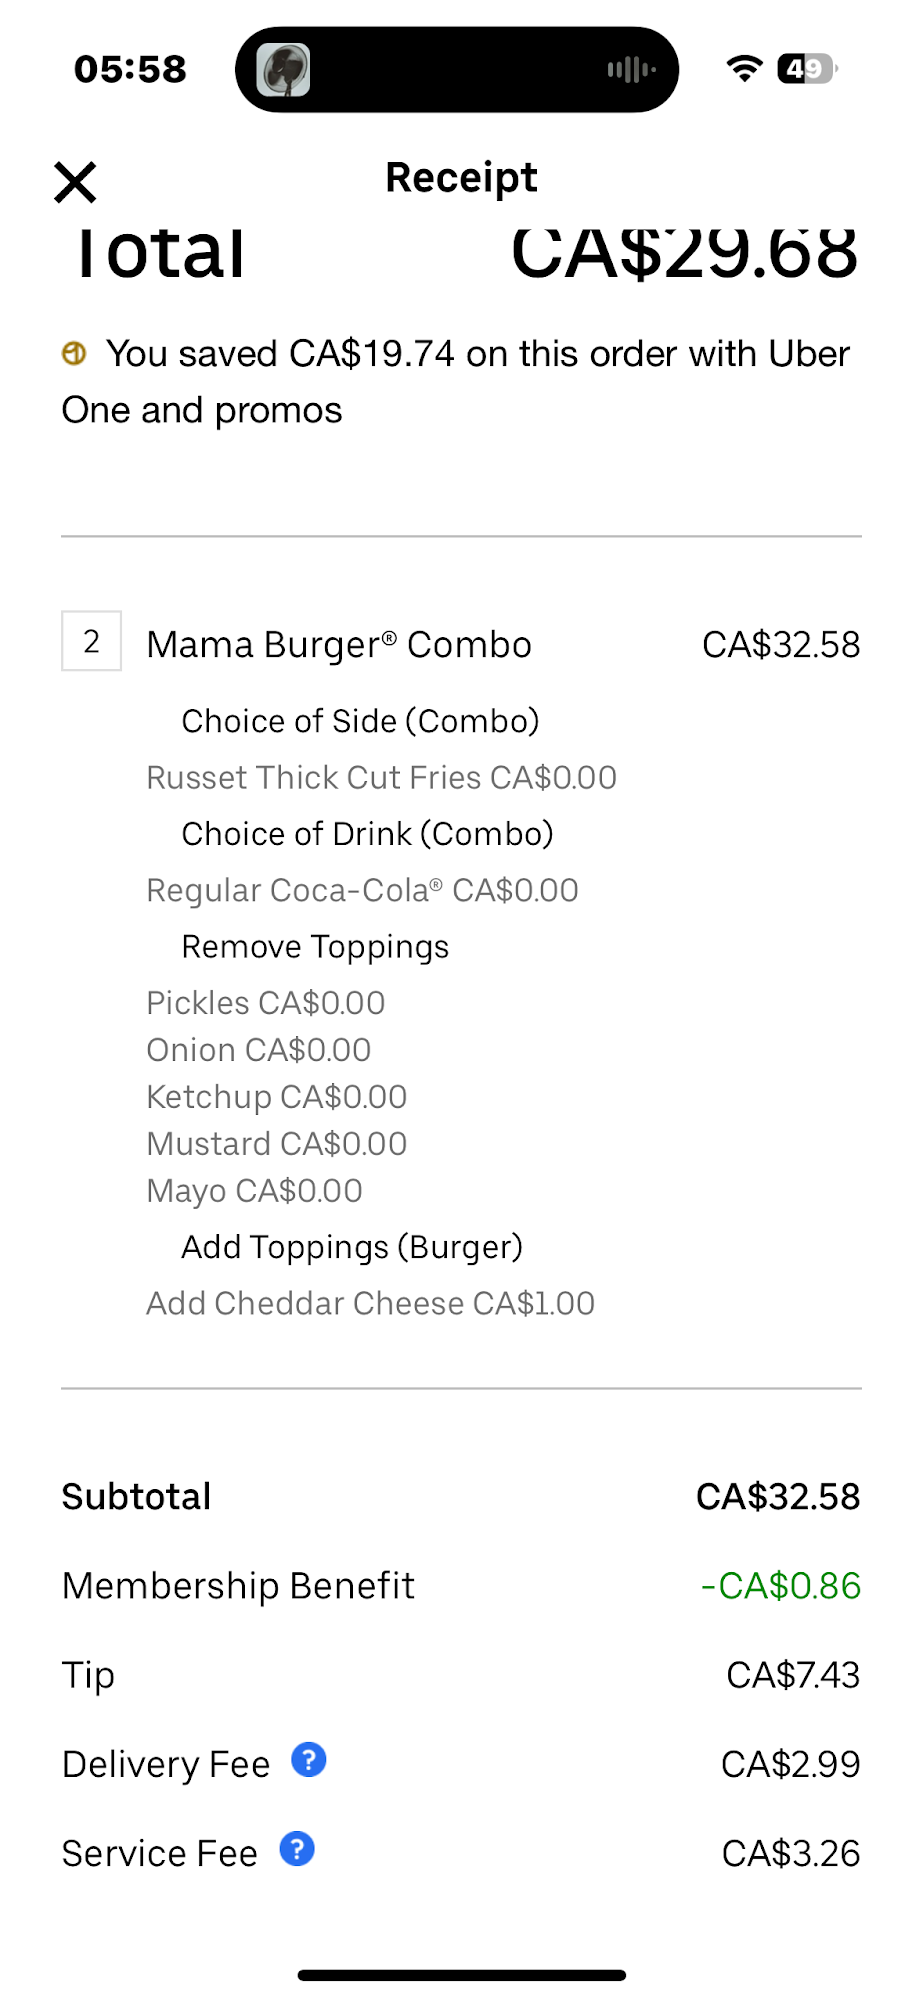Image resolution: width=923 pixels, height=2000 pixels.
Task: Tap the Uber One savings badge icon
Action: (x=74, y=353)
